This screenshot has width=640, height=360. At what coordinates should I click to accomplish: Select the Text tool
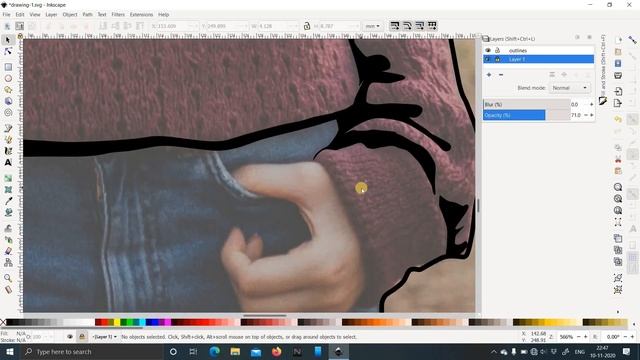point(8,162)
